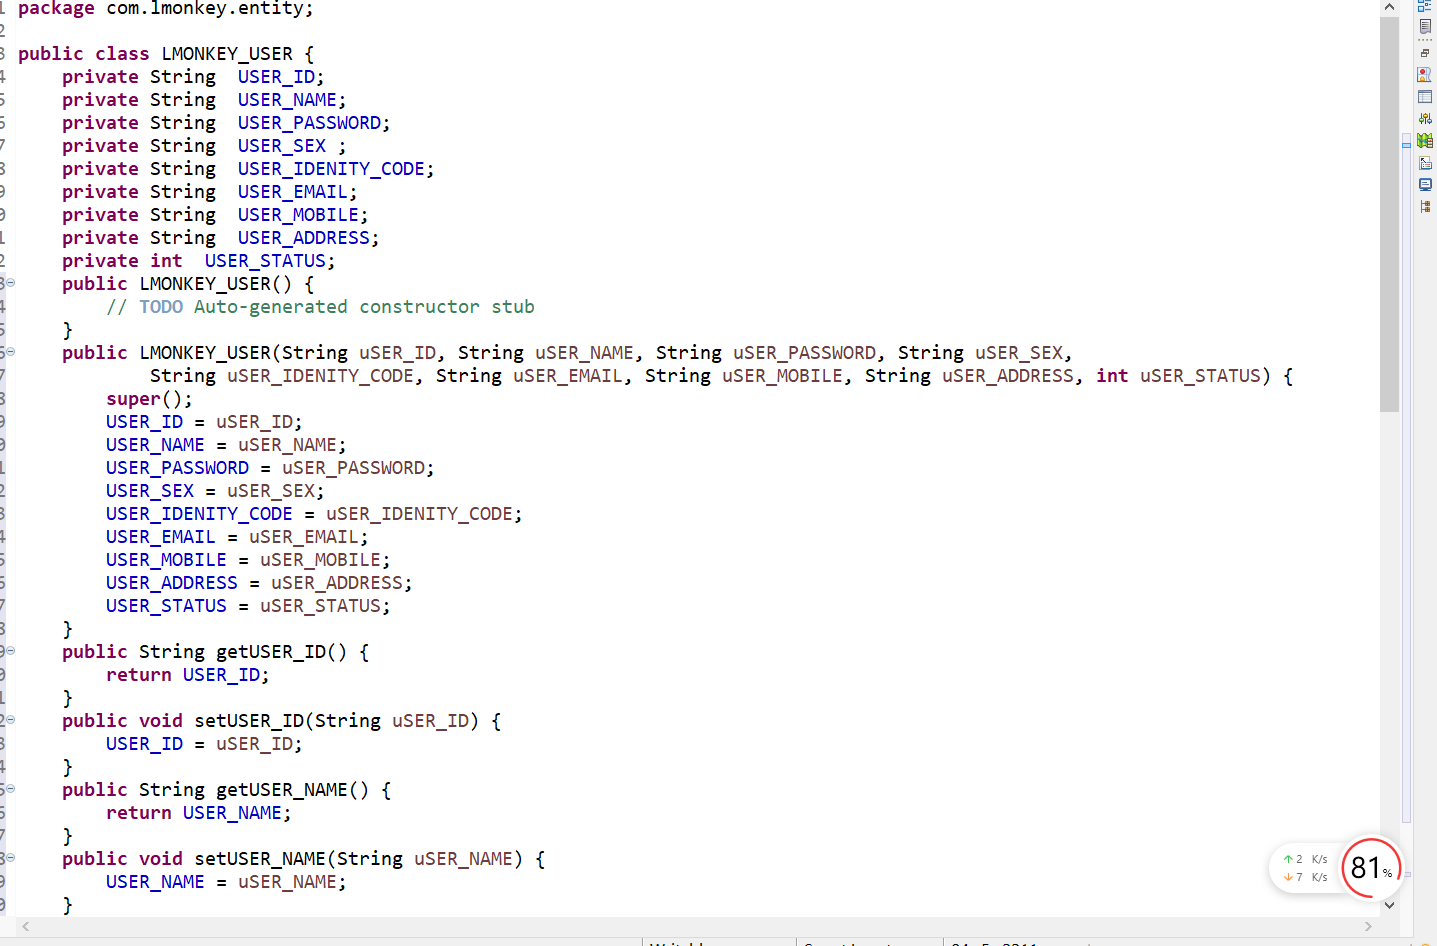Click the horizontal scrollbar left arrow
This screenshot has height=946, width=1437.
(26, 927)
